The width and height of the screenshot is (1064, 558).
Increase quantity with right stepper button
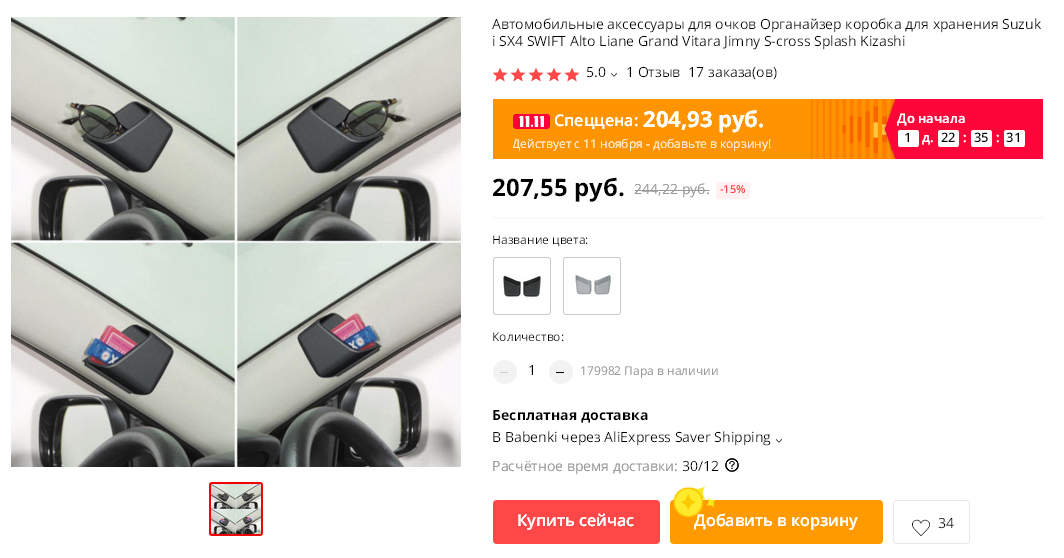560,371
